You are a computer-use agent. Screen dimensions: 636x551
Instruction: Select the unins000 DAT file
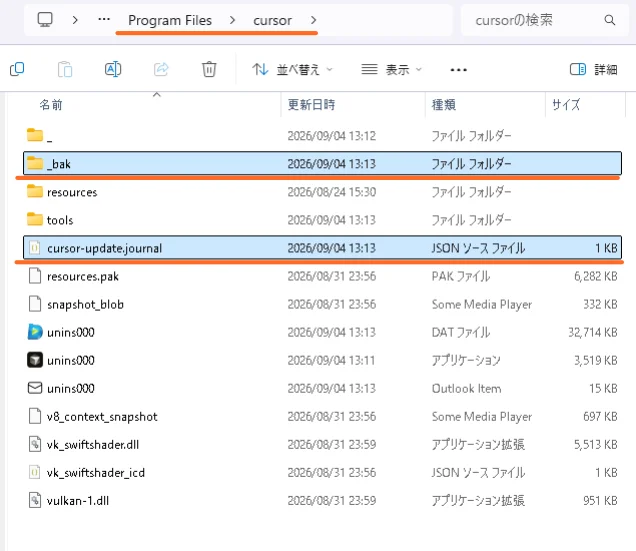pyautogui.click(x=322, y=332)
